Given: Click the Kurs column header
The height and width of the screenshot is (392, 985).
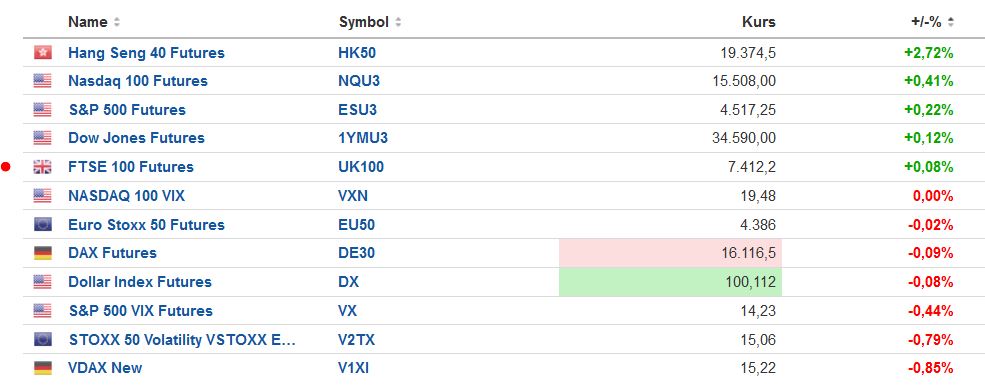Looking at the screenshot, I should pos(759,22).
